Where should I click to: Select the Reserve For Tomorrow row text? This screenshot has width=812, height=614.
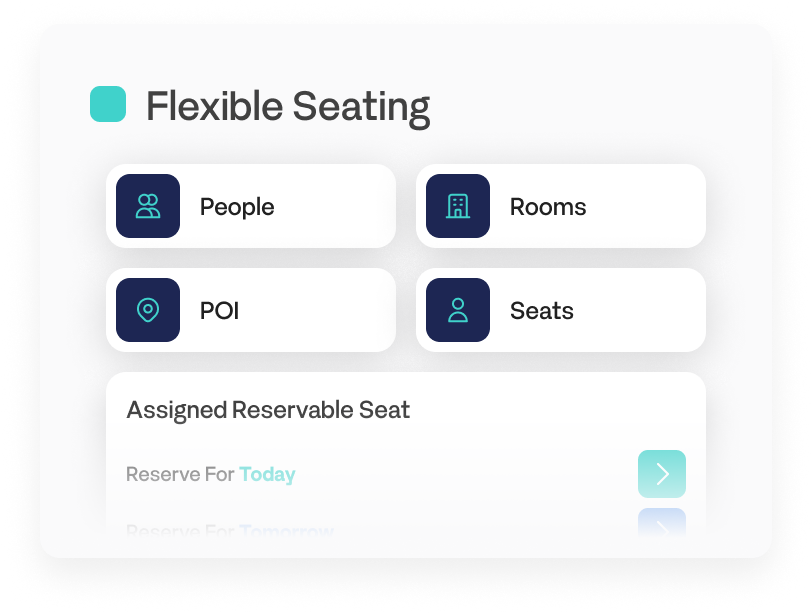tap(230, 530)
